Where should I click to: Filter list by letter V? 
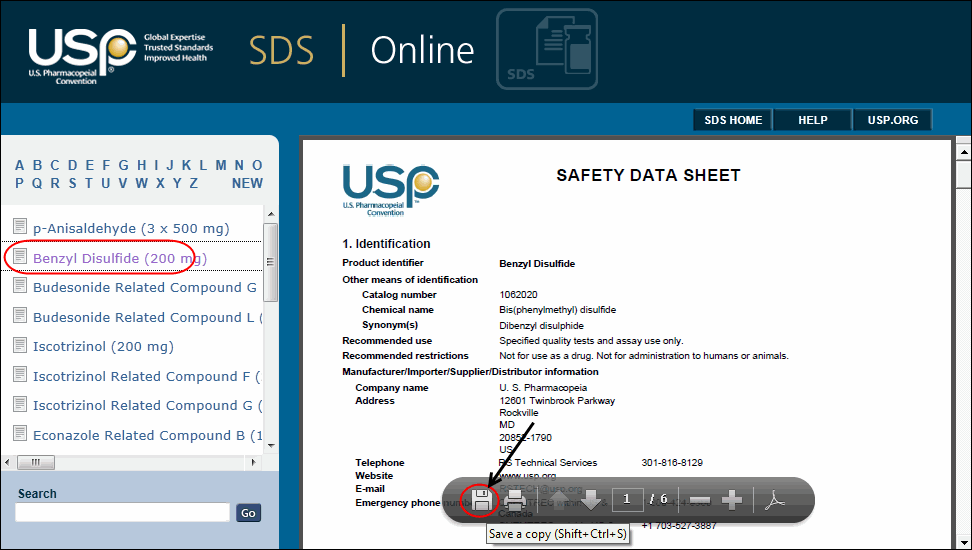123,184
